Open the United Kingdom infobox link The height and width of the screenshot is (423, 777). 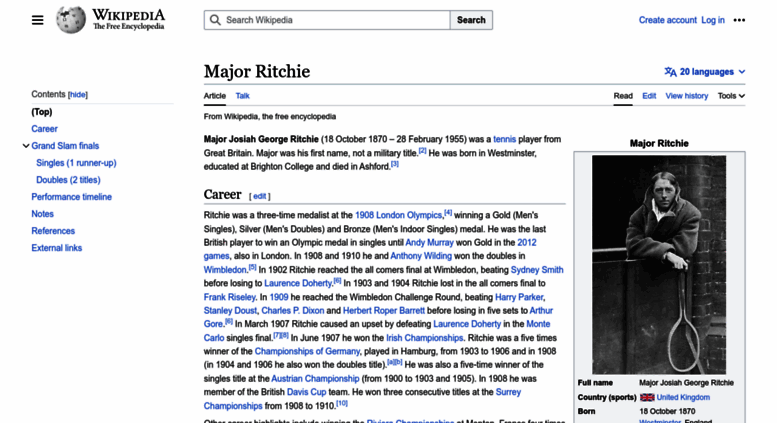pyautogui.click(x=683, y=397)
